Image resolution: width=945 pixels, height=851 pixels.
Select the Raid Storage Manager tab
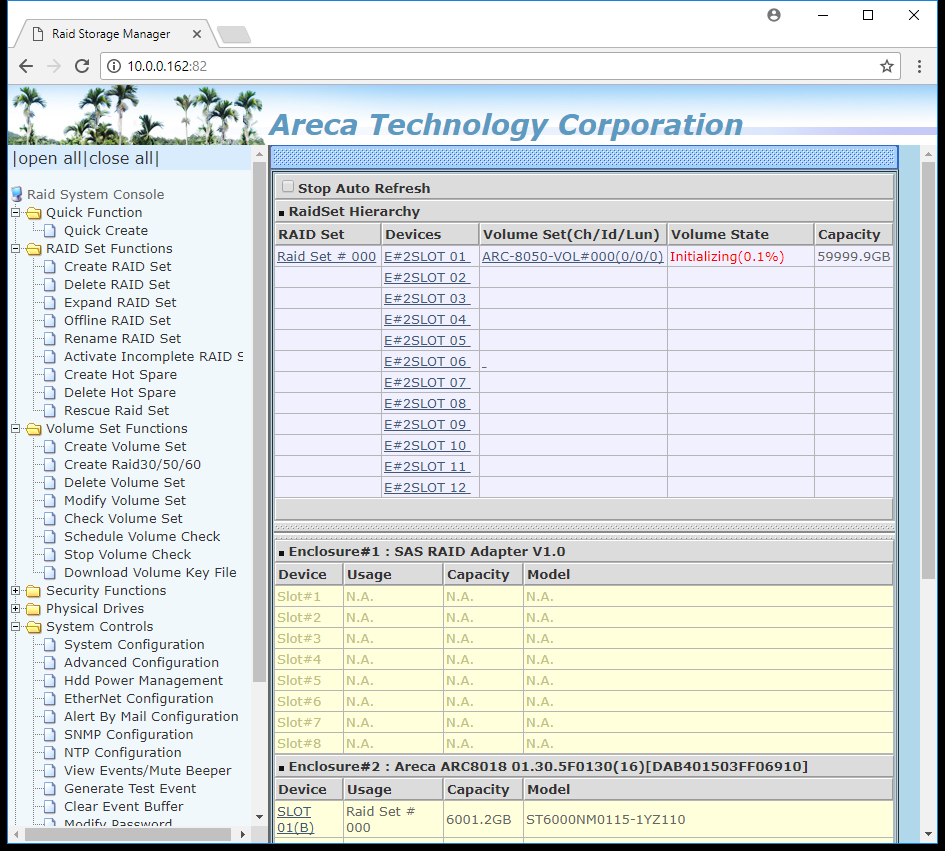pyautogui.click(x=110, y=34)
